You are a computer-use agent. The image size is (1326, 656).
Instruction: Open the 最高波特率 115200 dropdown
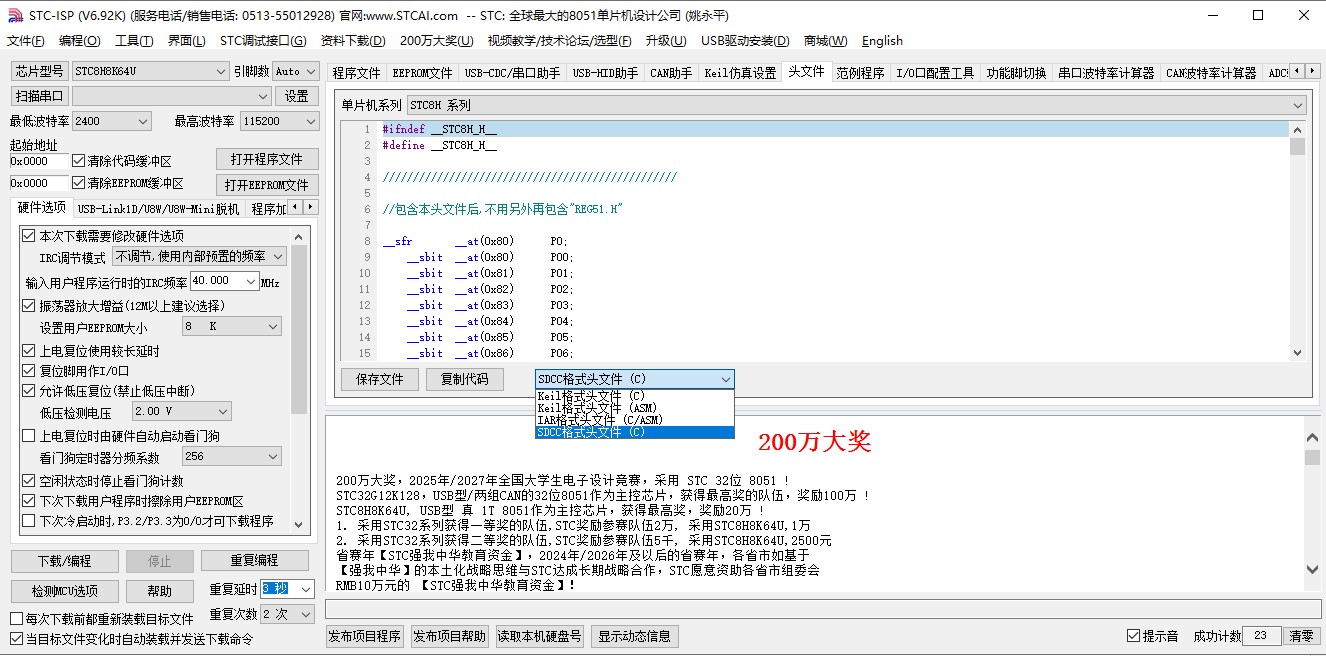pyautogui.click(x=279, y=121)
